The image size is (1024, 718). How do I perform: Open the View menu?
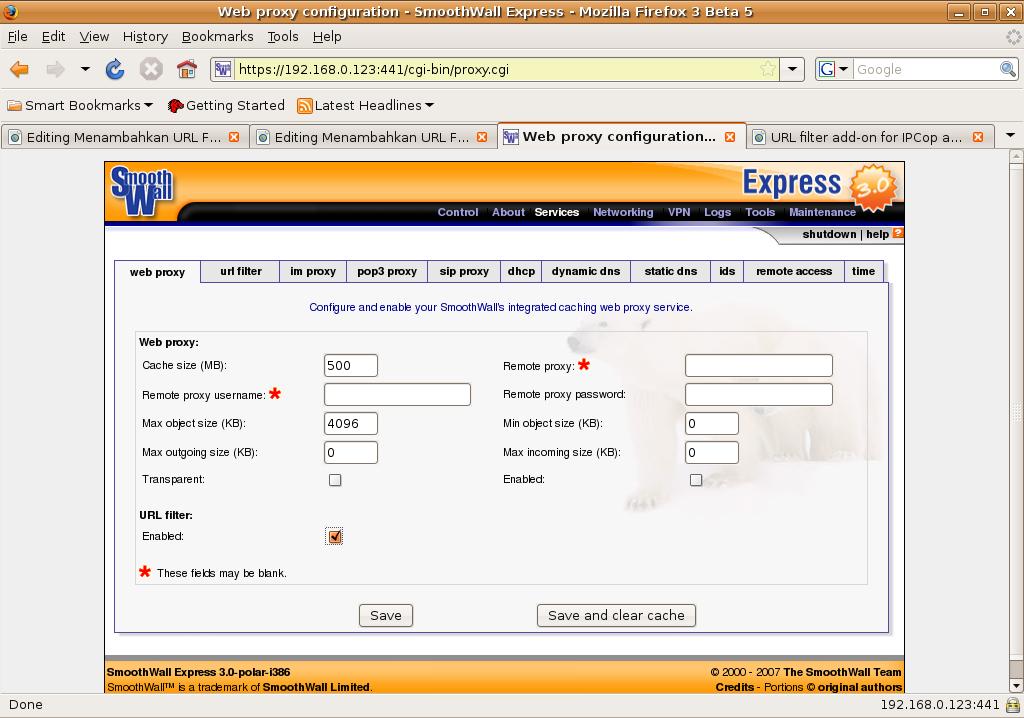pos(94,37)
